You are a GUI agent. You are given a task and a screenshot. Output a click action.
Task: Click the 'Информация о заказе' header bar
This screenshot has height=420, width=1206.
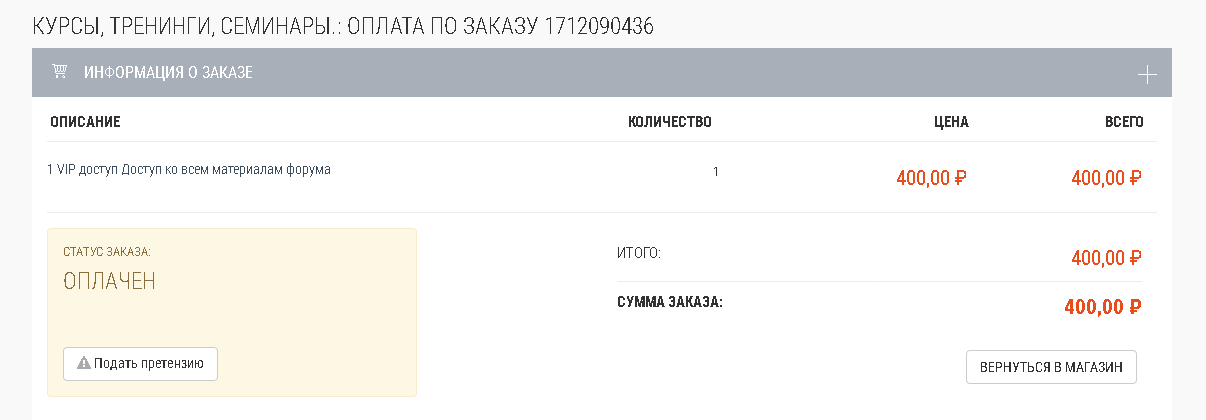tap(601, 73)
